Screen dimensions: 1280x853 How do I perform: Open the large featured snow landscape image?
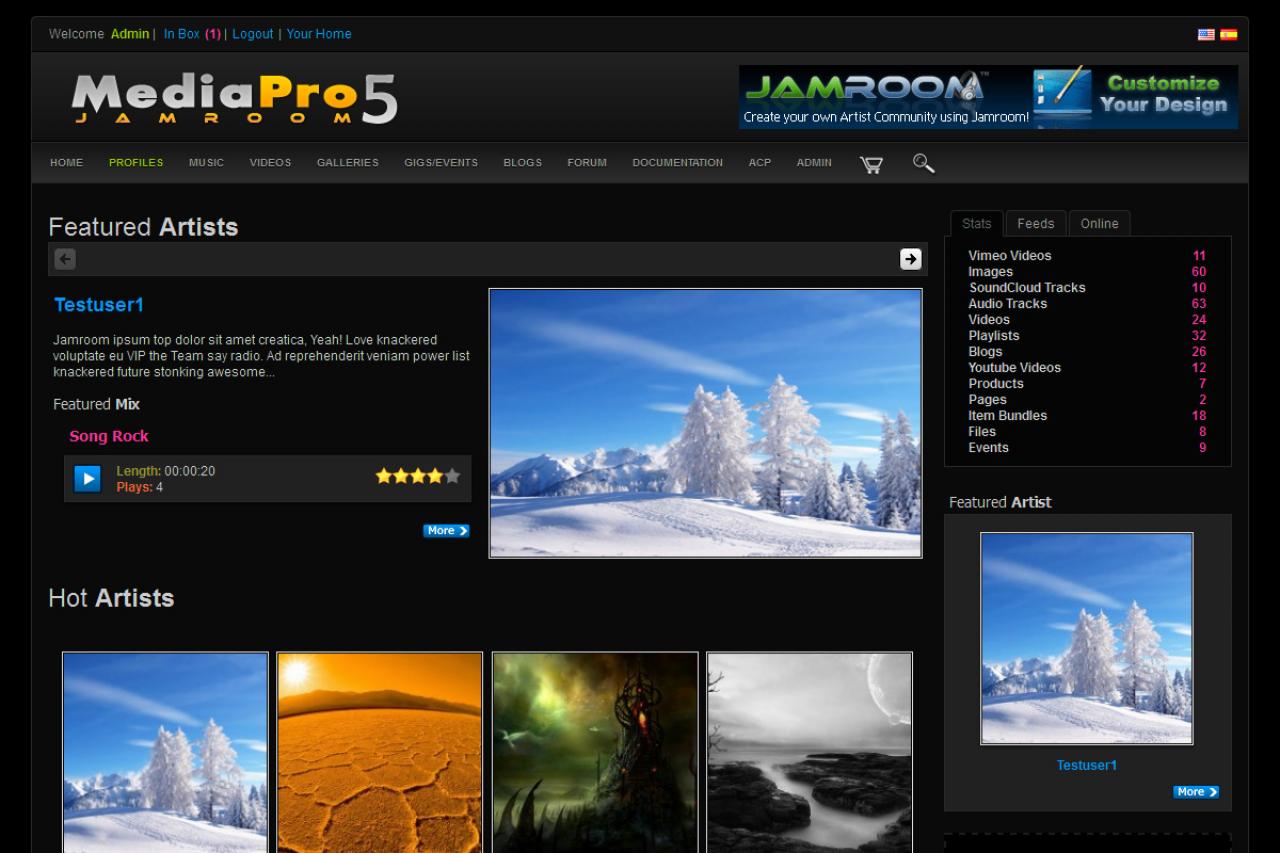[x=705, y=423]
